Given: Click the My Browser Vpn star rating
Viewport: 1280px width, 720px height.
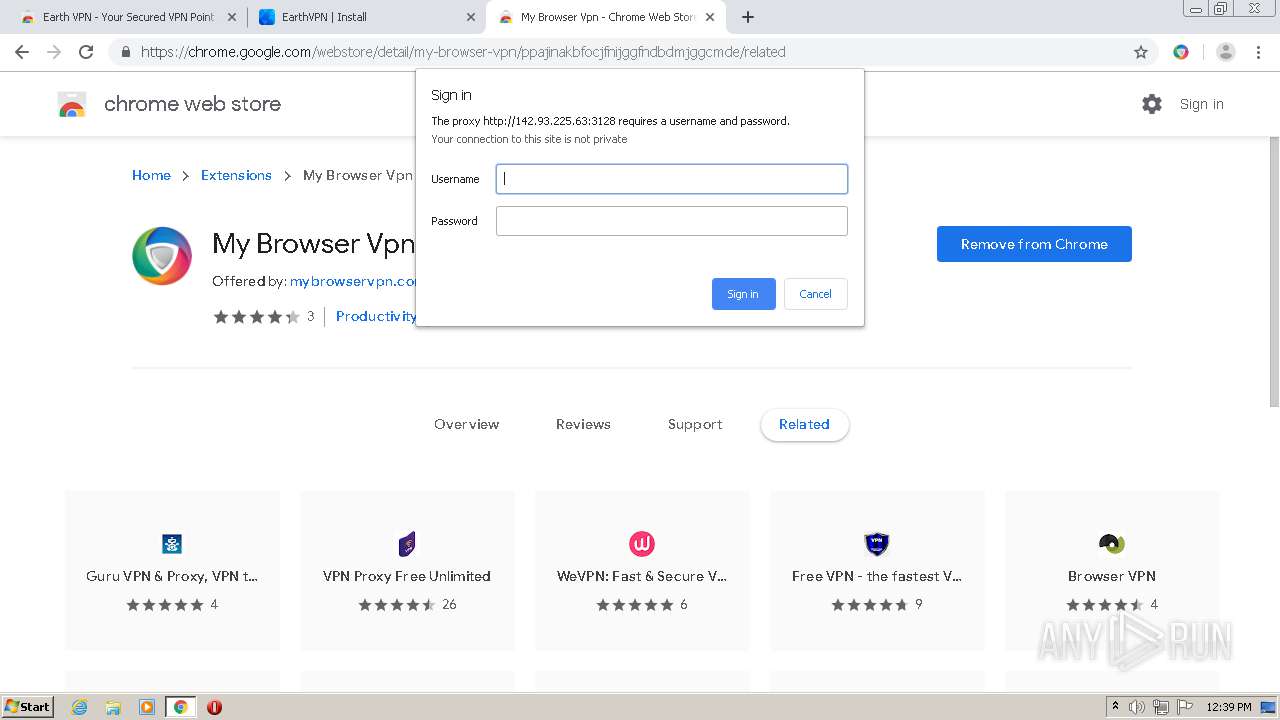Looking at the screenshot, I should tap(257, 317).
